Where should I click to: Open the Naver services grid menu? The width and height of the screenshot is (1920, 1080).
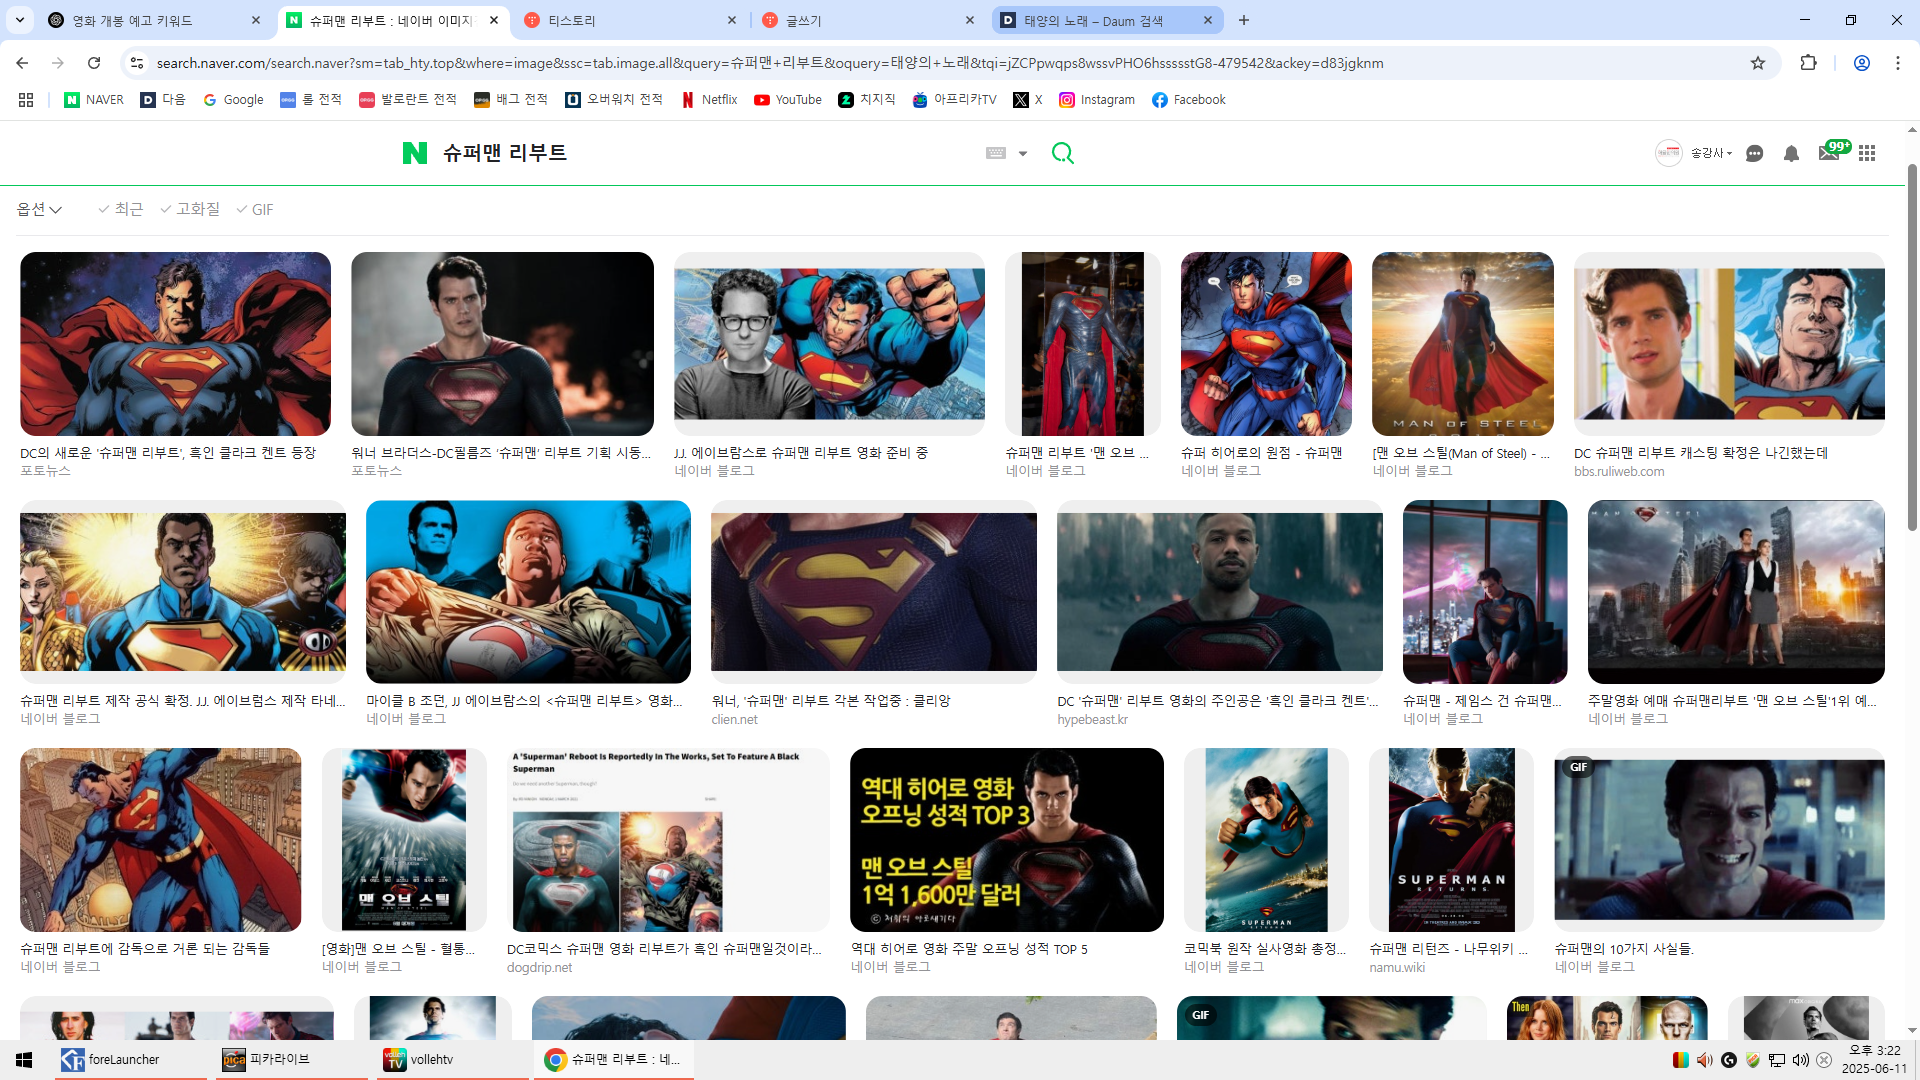[x=1867, y=153]
